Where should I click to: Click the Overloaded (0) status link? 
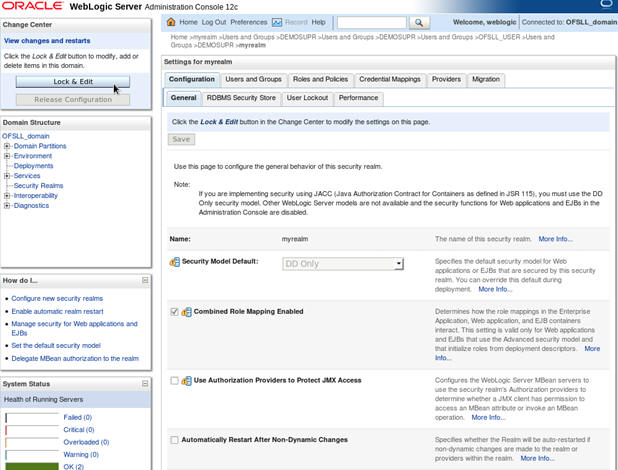click(86, 442)
